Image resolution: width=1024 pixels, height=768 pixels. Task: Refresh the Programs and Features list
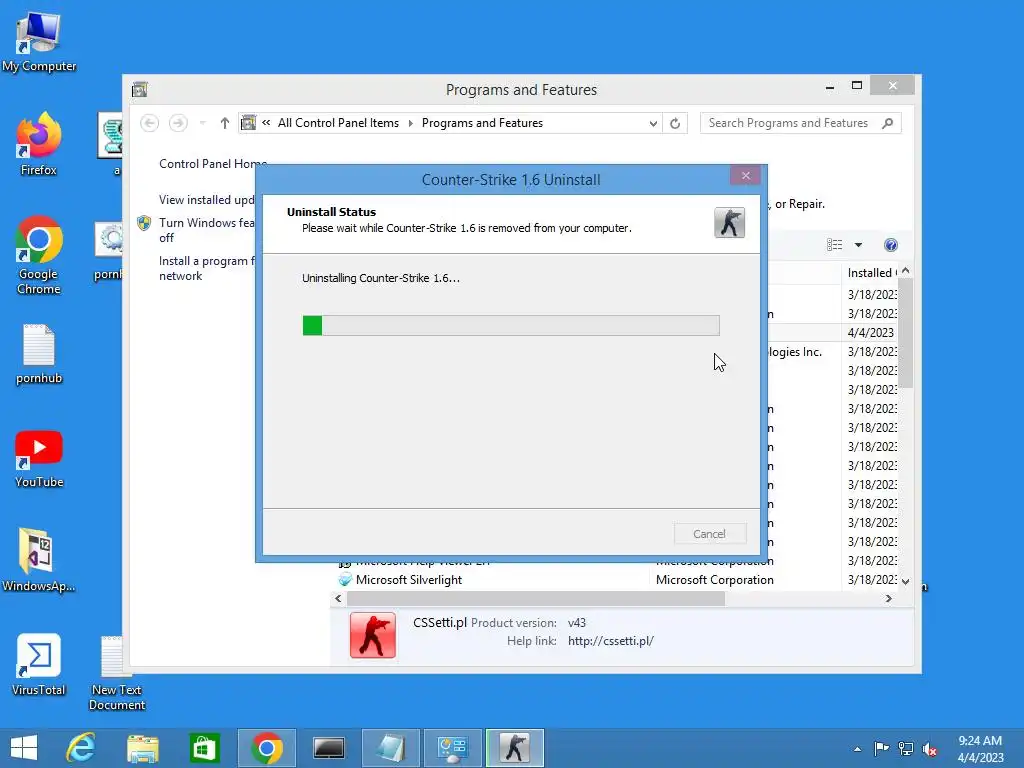(x=675, y=123)
